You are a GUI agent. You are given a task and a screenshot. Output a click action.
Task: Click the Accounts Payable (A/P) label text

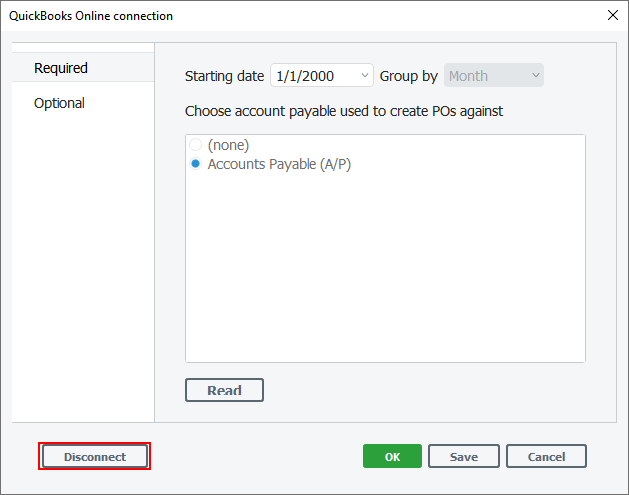279,164
